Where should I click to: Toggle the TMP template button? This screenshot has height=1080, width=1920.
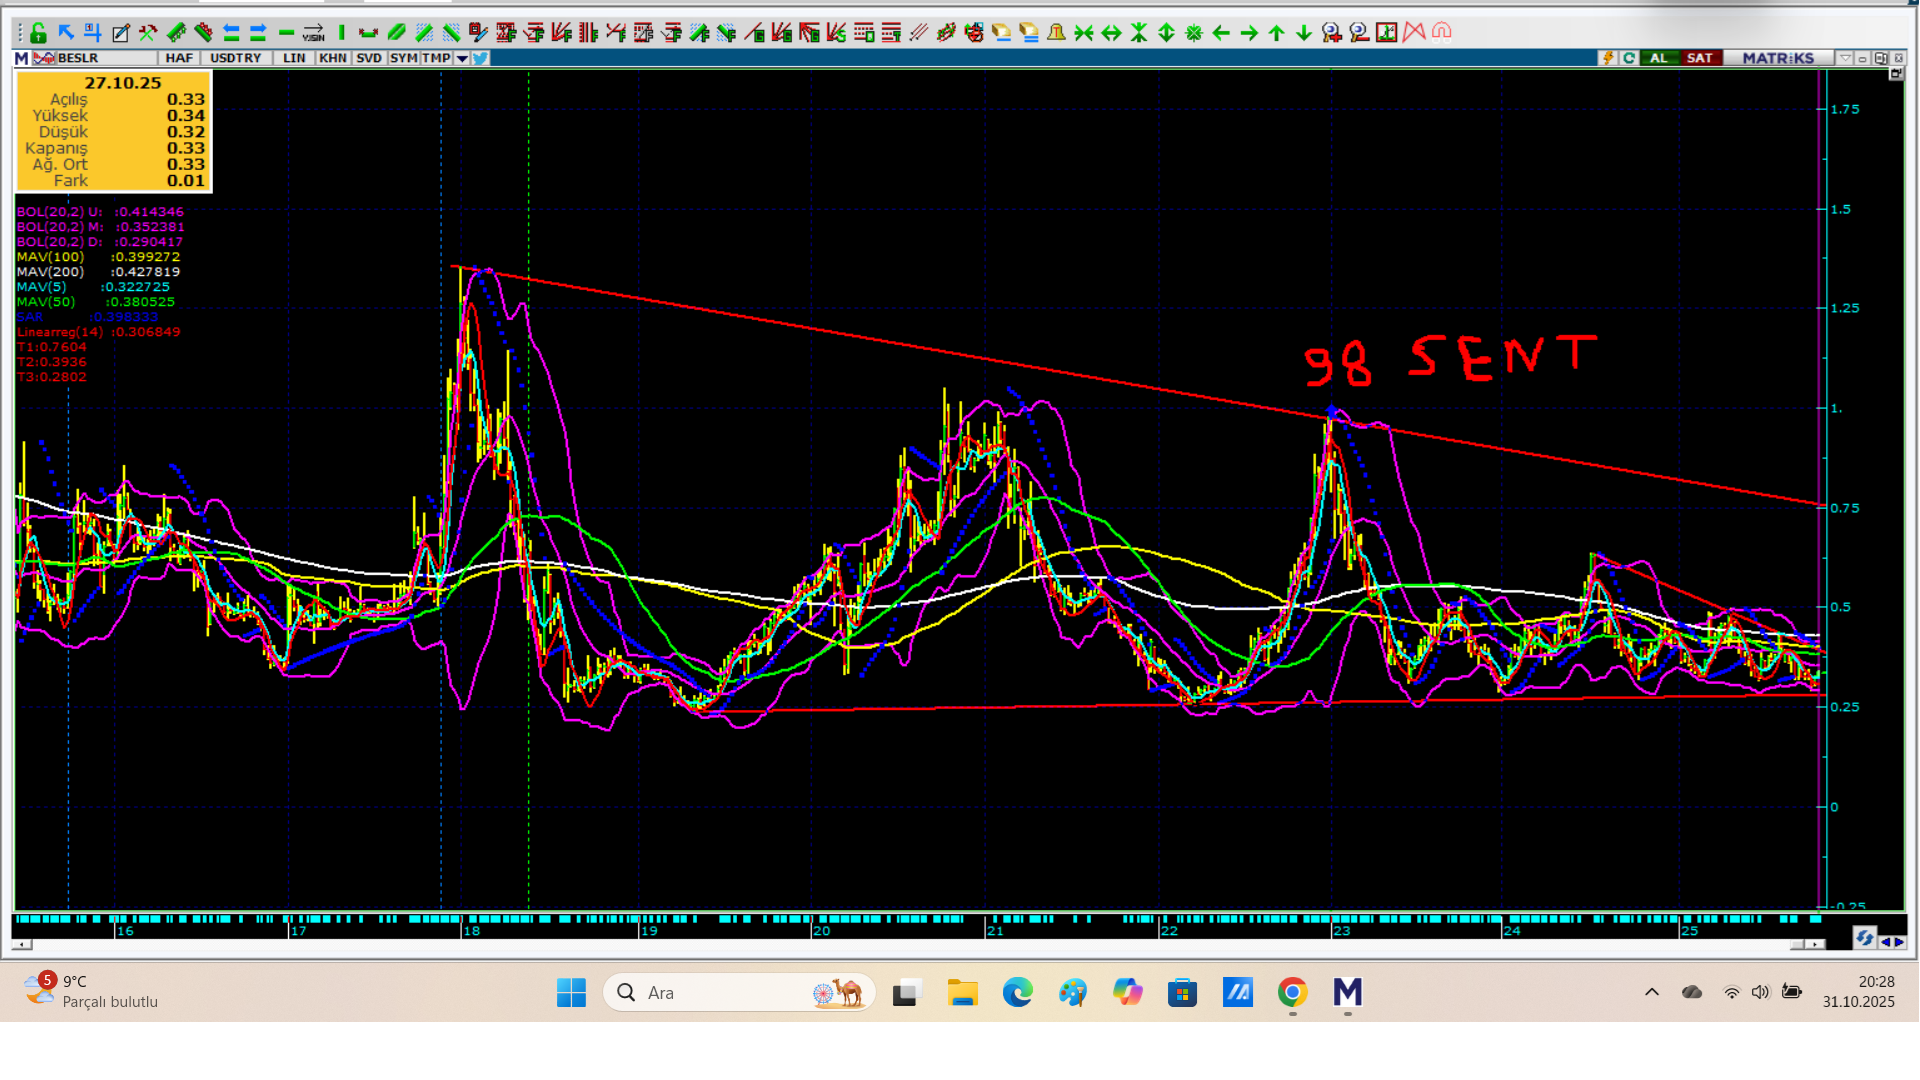click(x=436, y=58)
